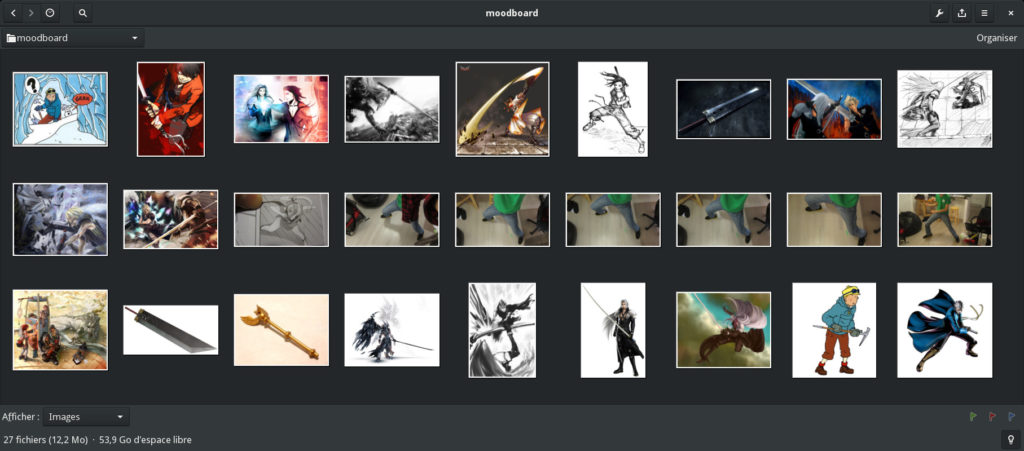Select the ice cave comic panel thumbnail

tap(60, 109)
